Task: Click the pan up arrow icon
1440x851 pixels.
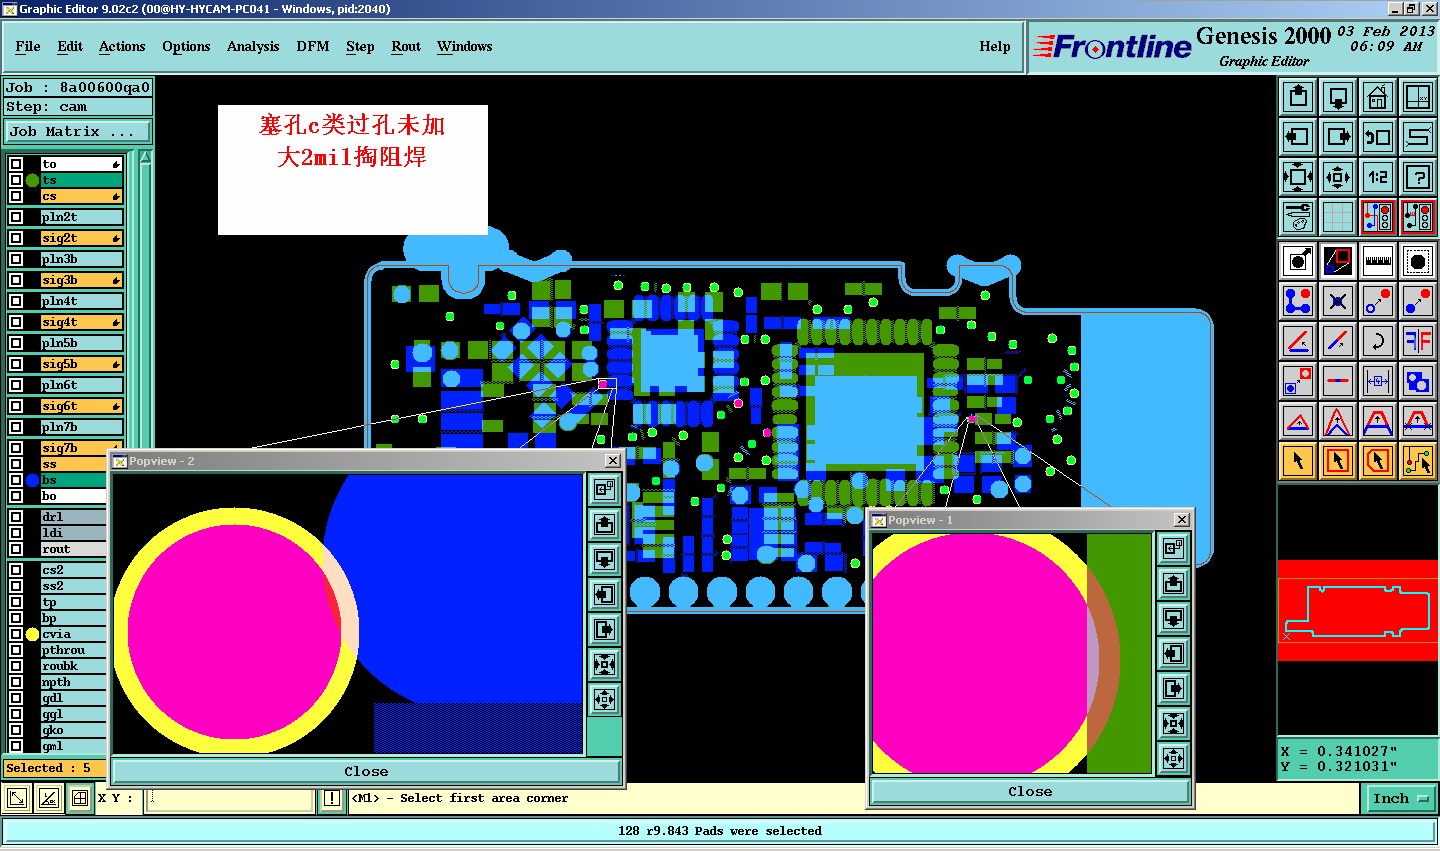Action: [x=1298, y=97]
